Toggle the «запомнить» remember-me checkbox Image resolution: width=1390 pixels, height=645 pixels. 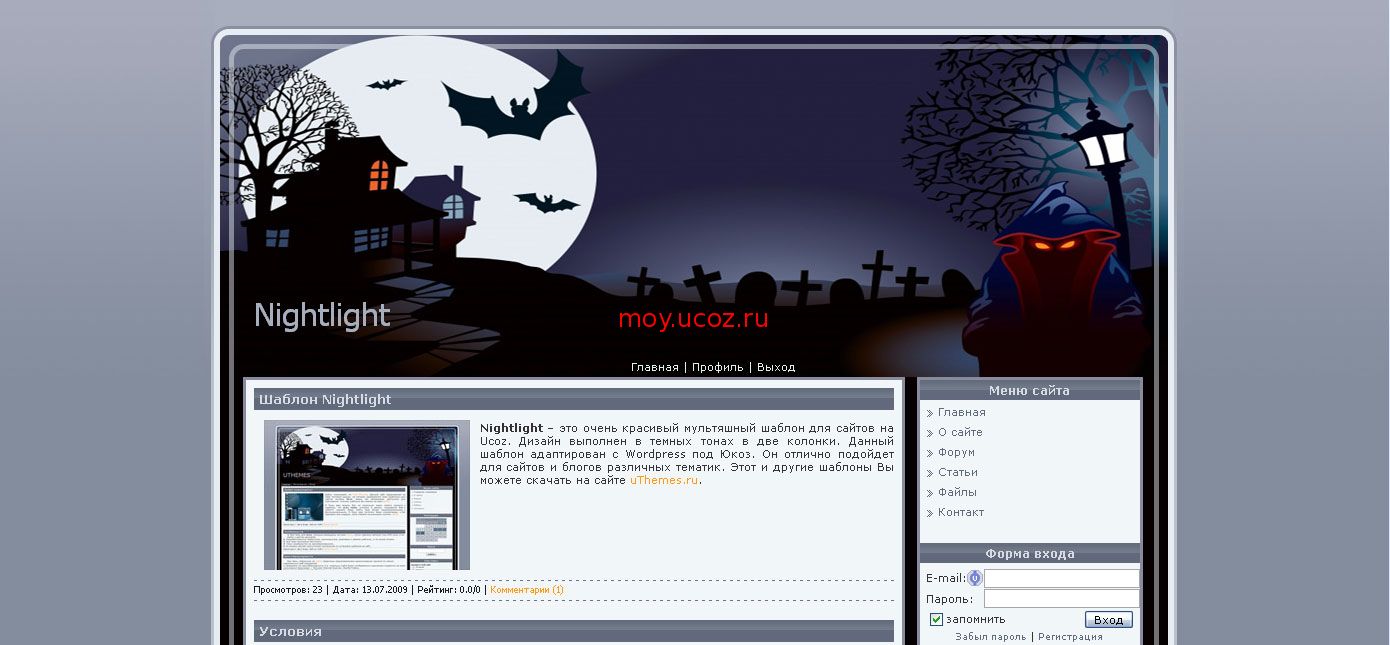936,620
